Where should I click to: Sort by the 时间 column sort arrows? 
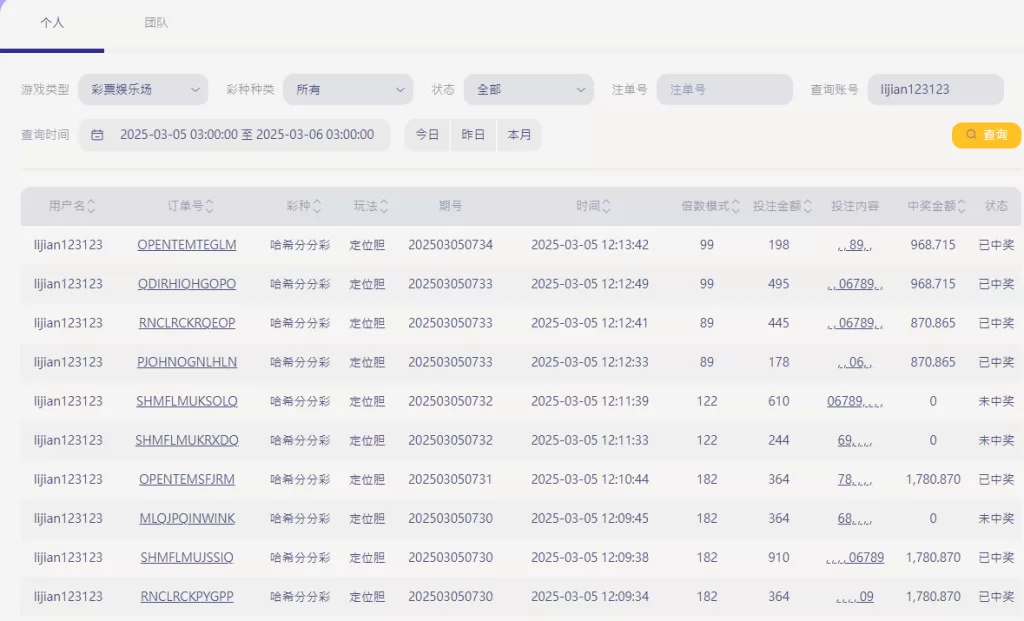[606, 206]
